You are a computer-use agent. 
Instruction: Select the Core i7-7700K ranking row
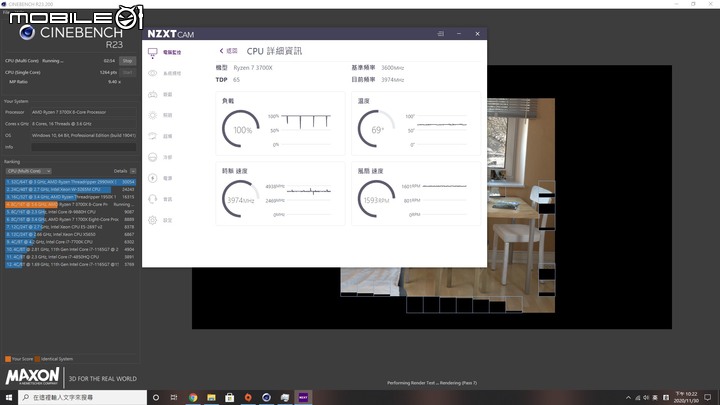(x=70, y=242)
